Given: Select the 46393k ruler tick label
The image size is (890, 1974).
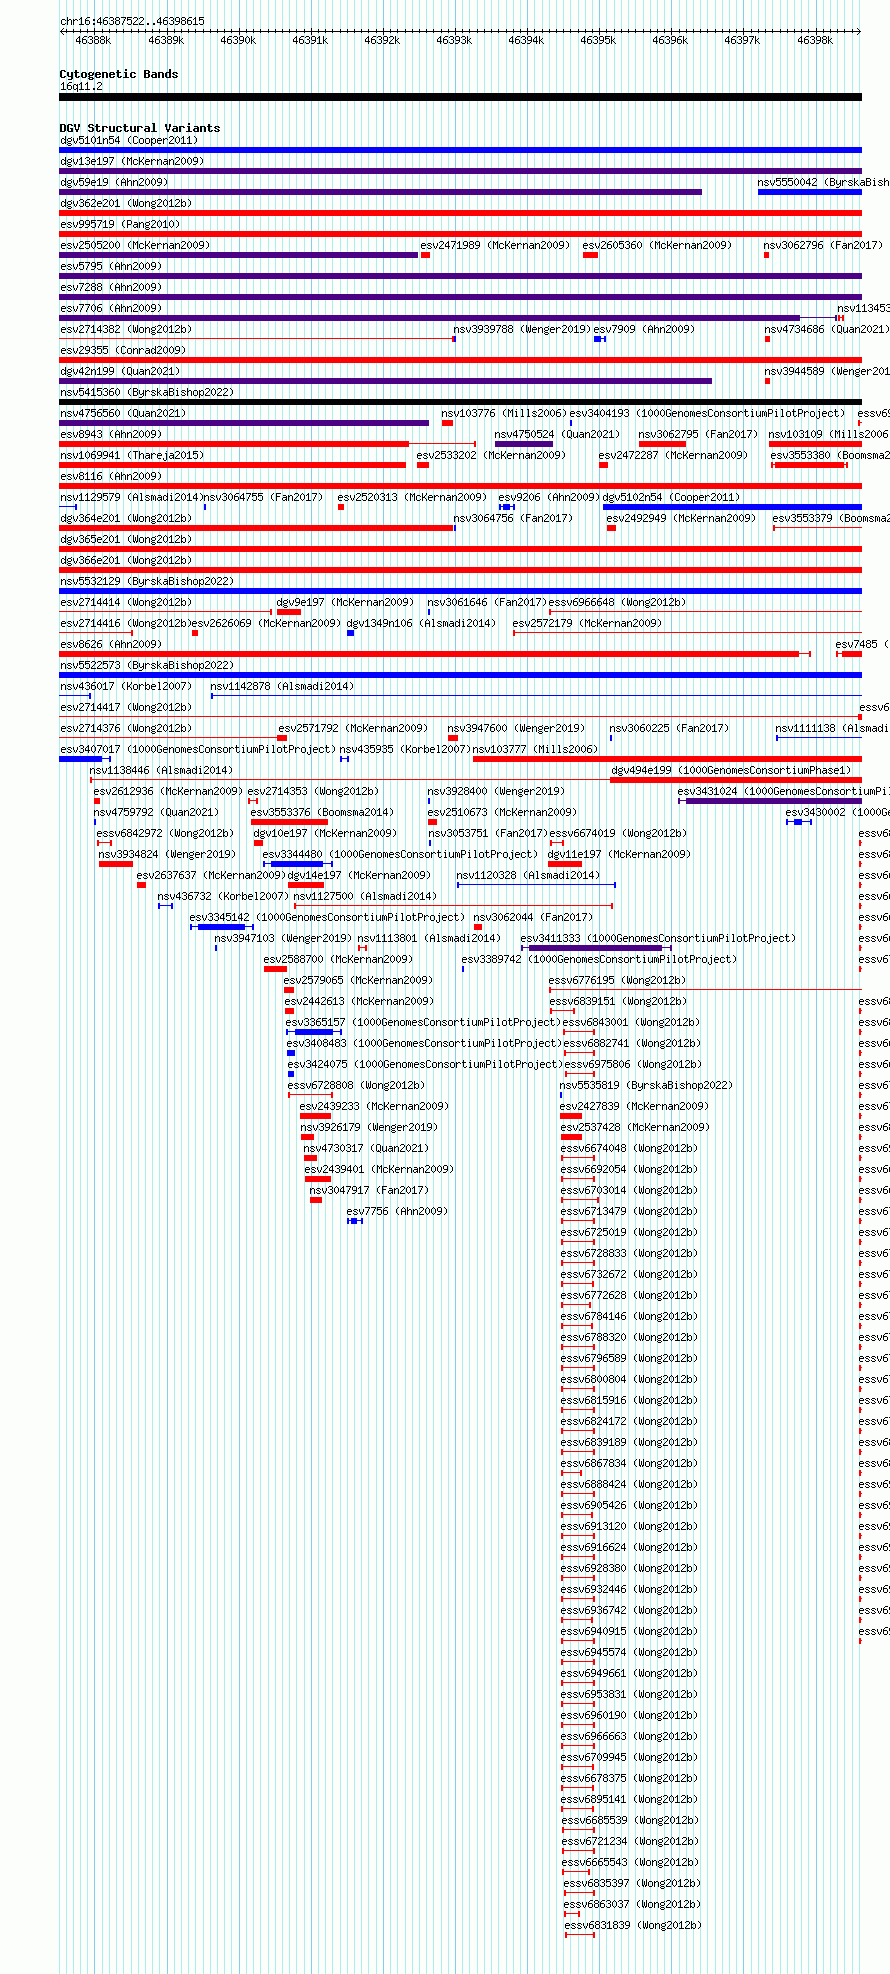Looking at the screenshot, I should click(453, 40).
